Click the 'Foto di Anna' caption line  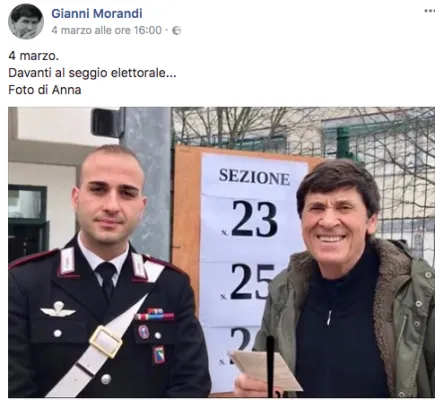(x=45, y=90)
